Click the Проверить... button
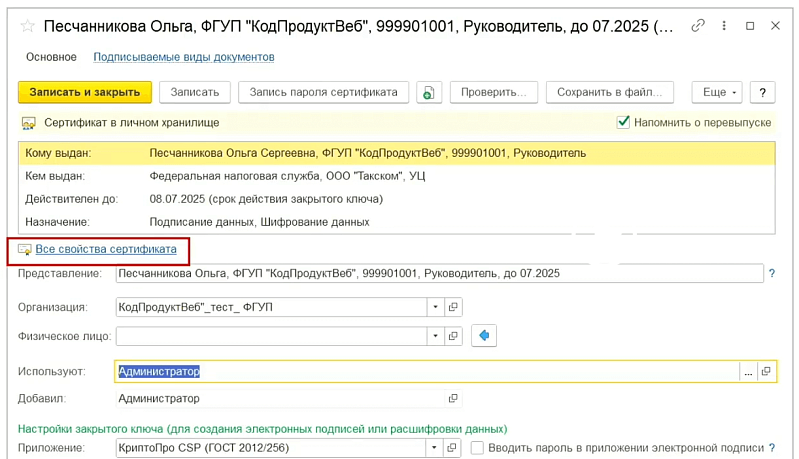 point(494,92)
